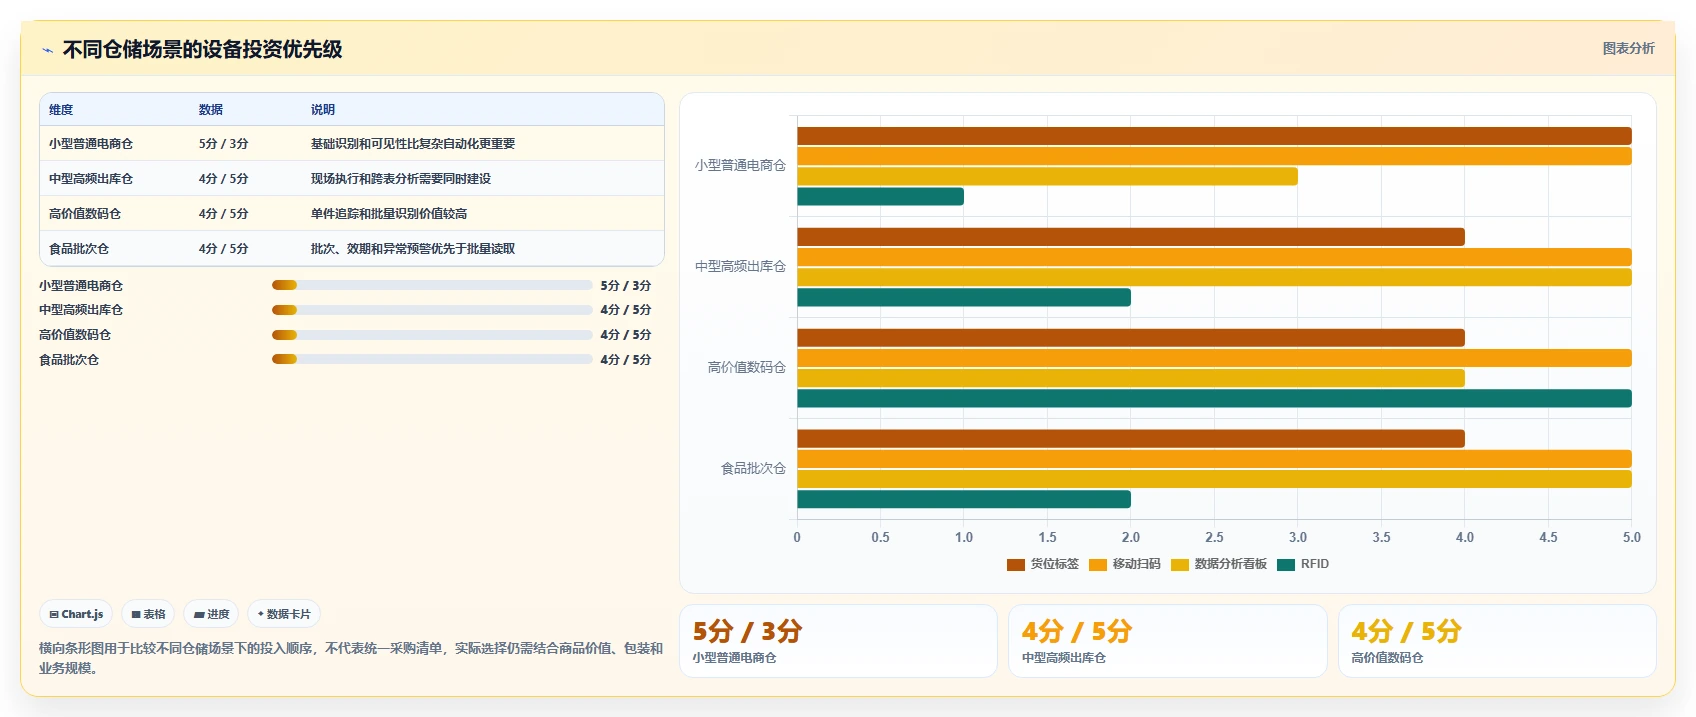Select the 数据卡片 tag chip
1696x717 pixels.
click(x=284, y=614)
